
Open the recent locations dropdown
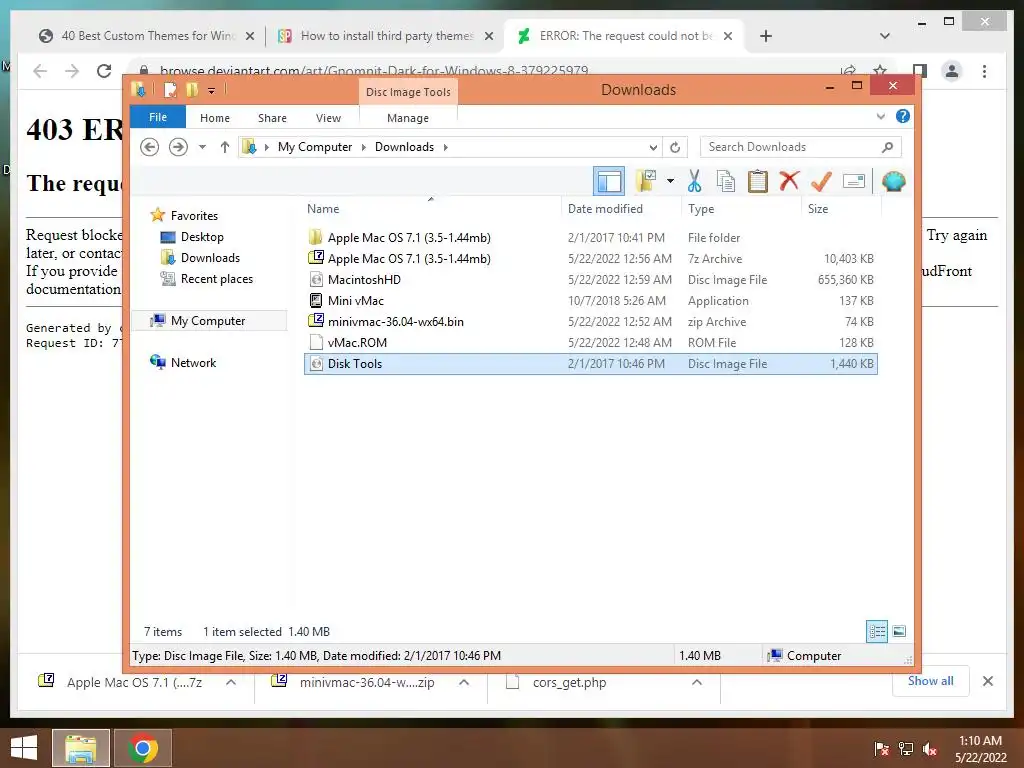[x=202, y=147]
